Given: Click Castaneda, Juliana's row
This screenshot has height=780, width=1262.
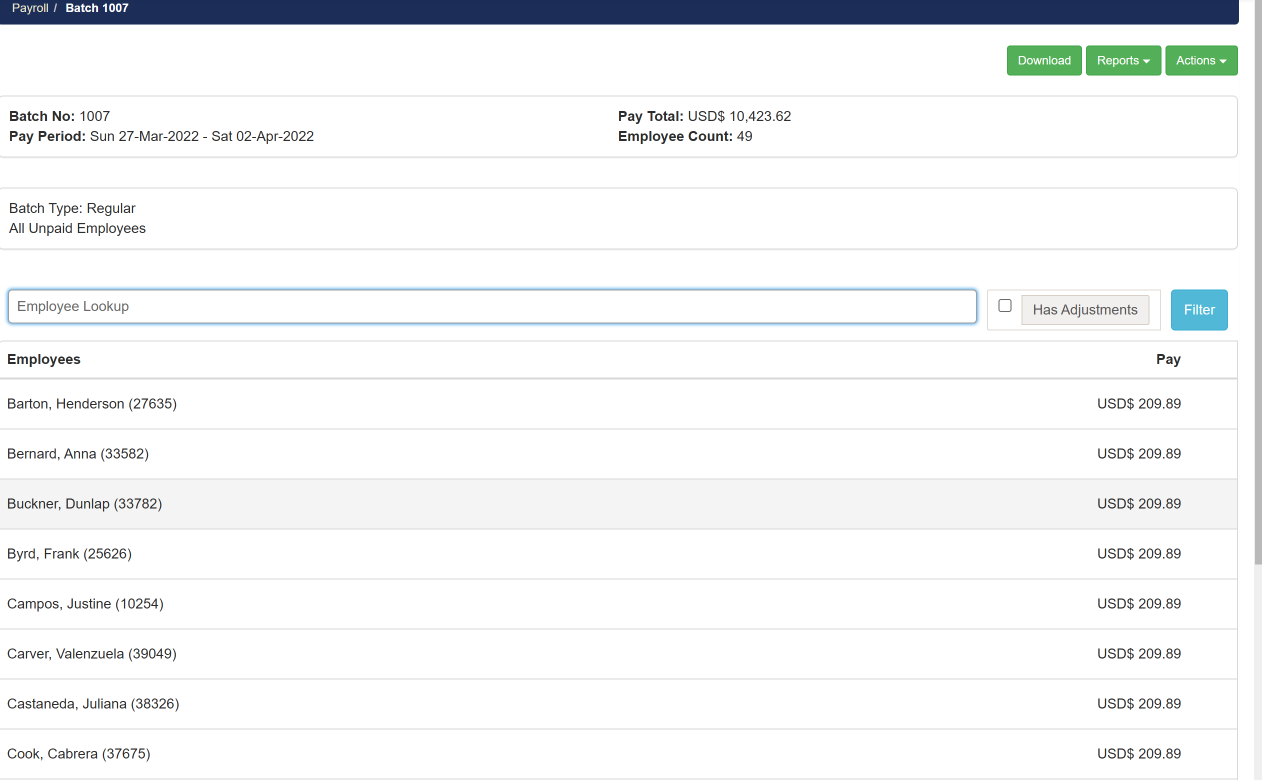Looking at the screenshot, I should (94, 703).
